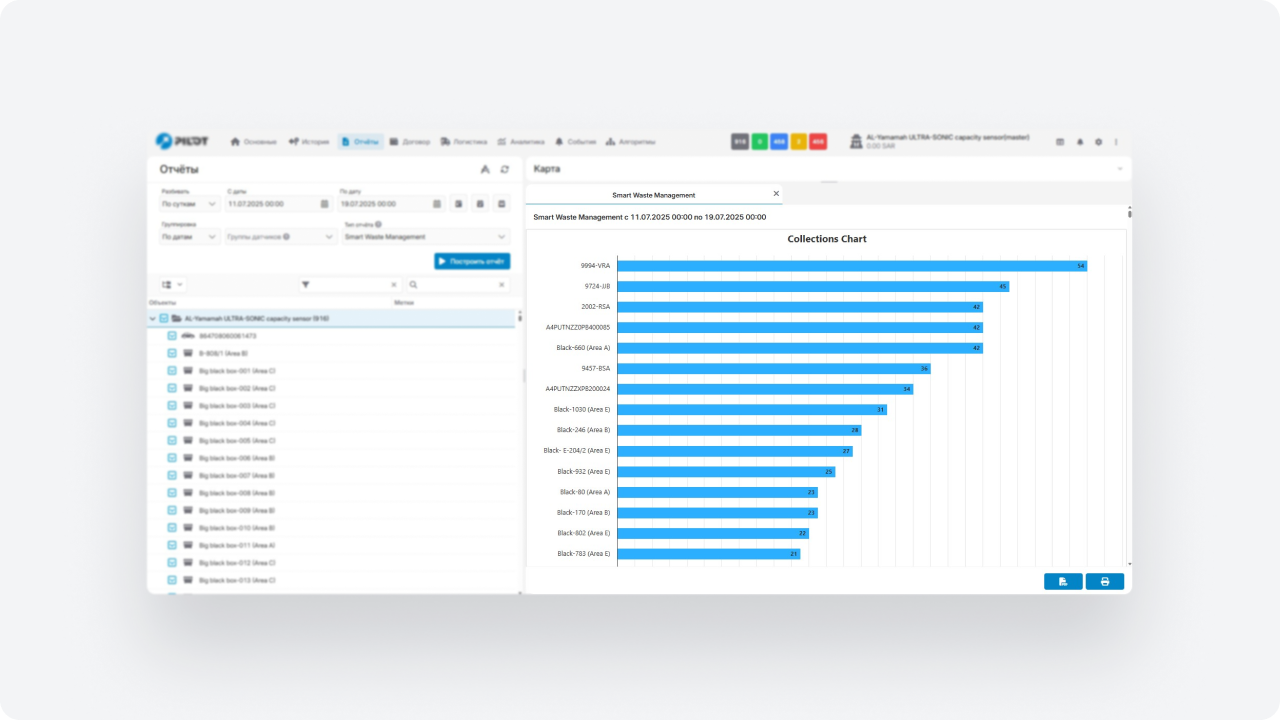Open calendar picker for the start date
The height and width of the screenshot is (720, 1280).
324,204
